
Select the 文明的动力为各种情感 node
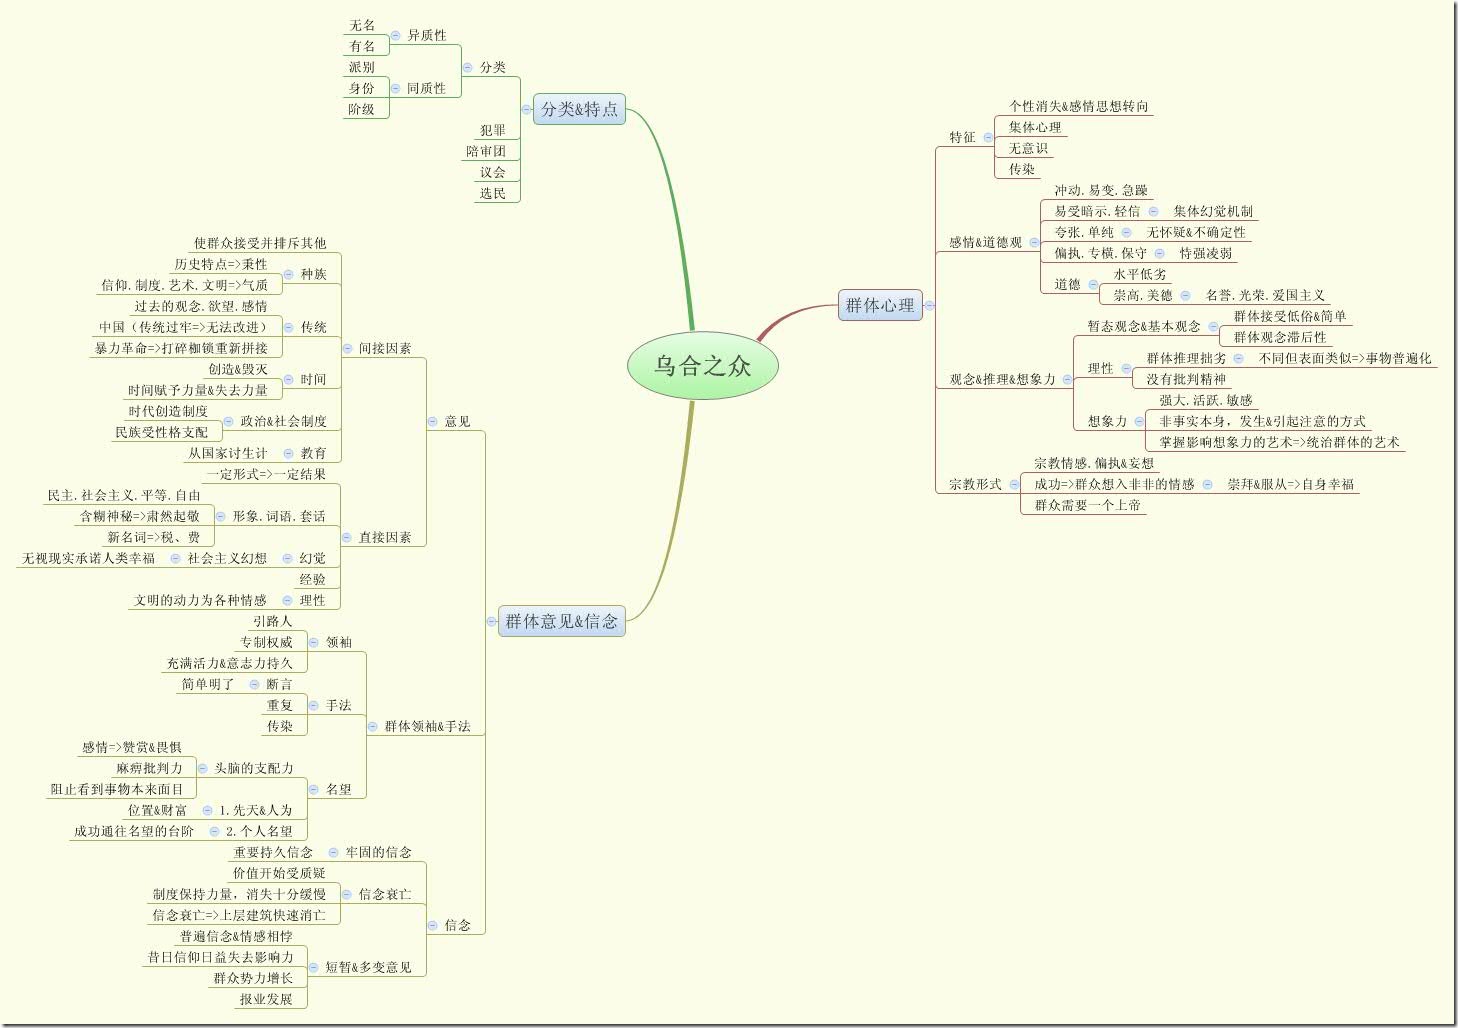(201, 600)
